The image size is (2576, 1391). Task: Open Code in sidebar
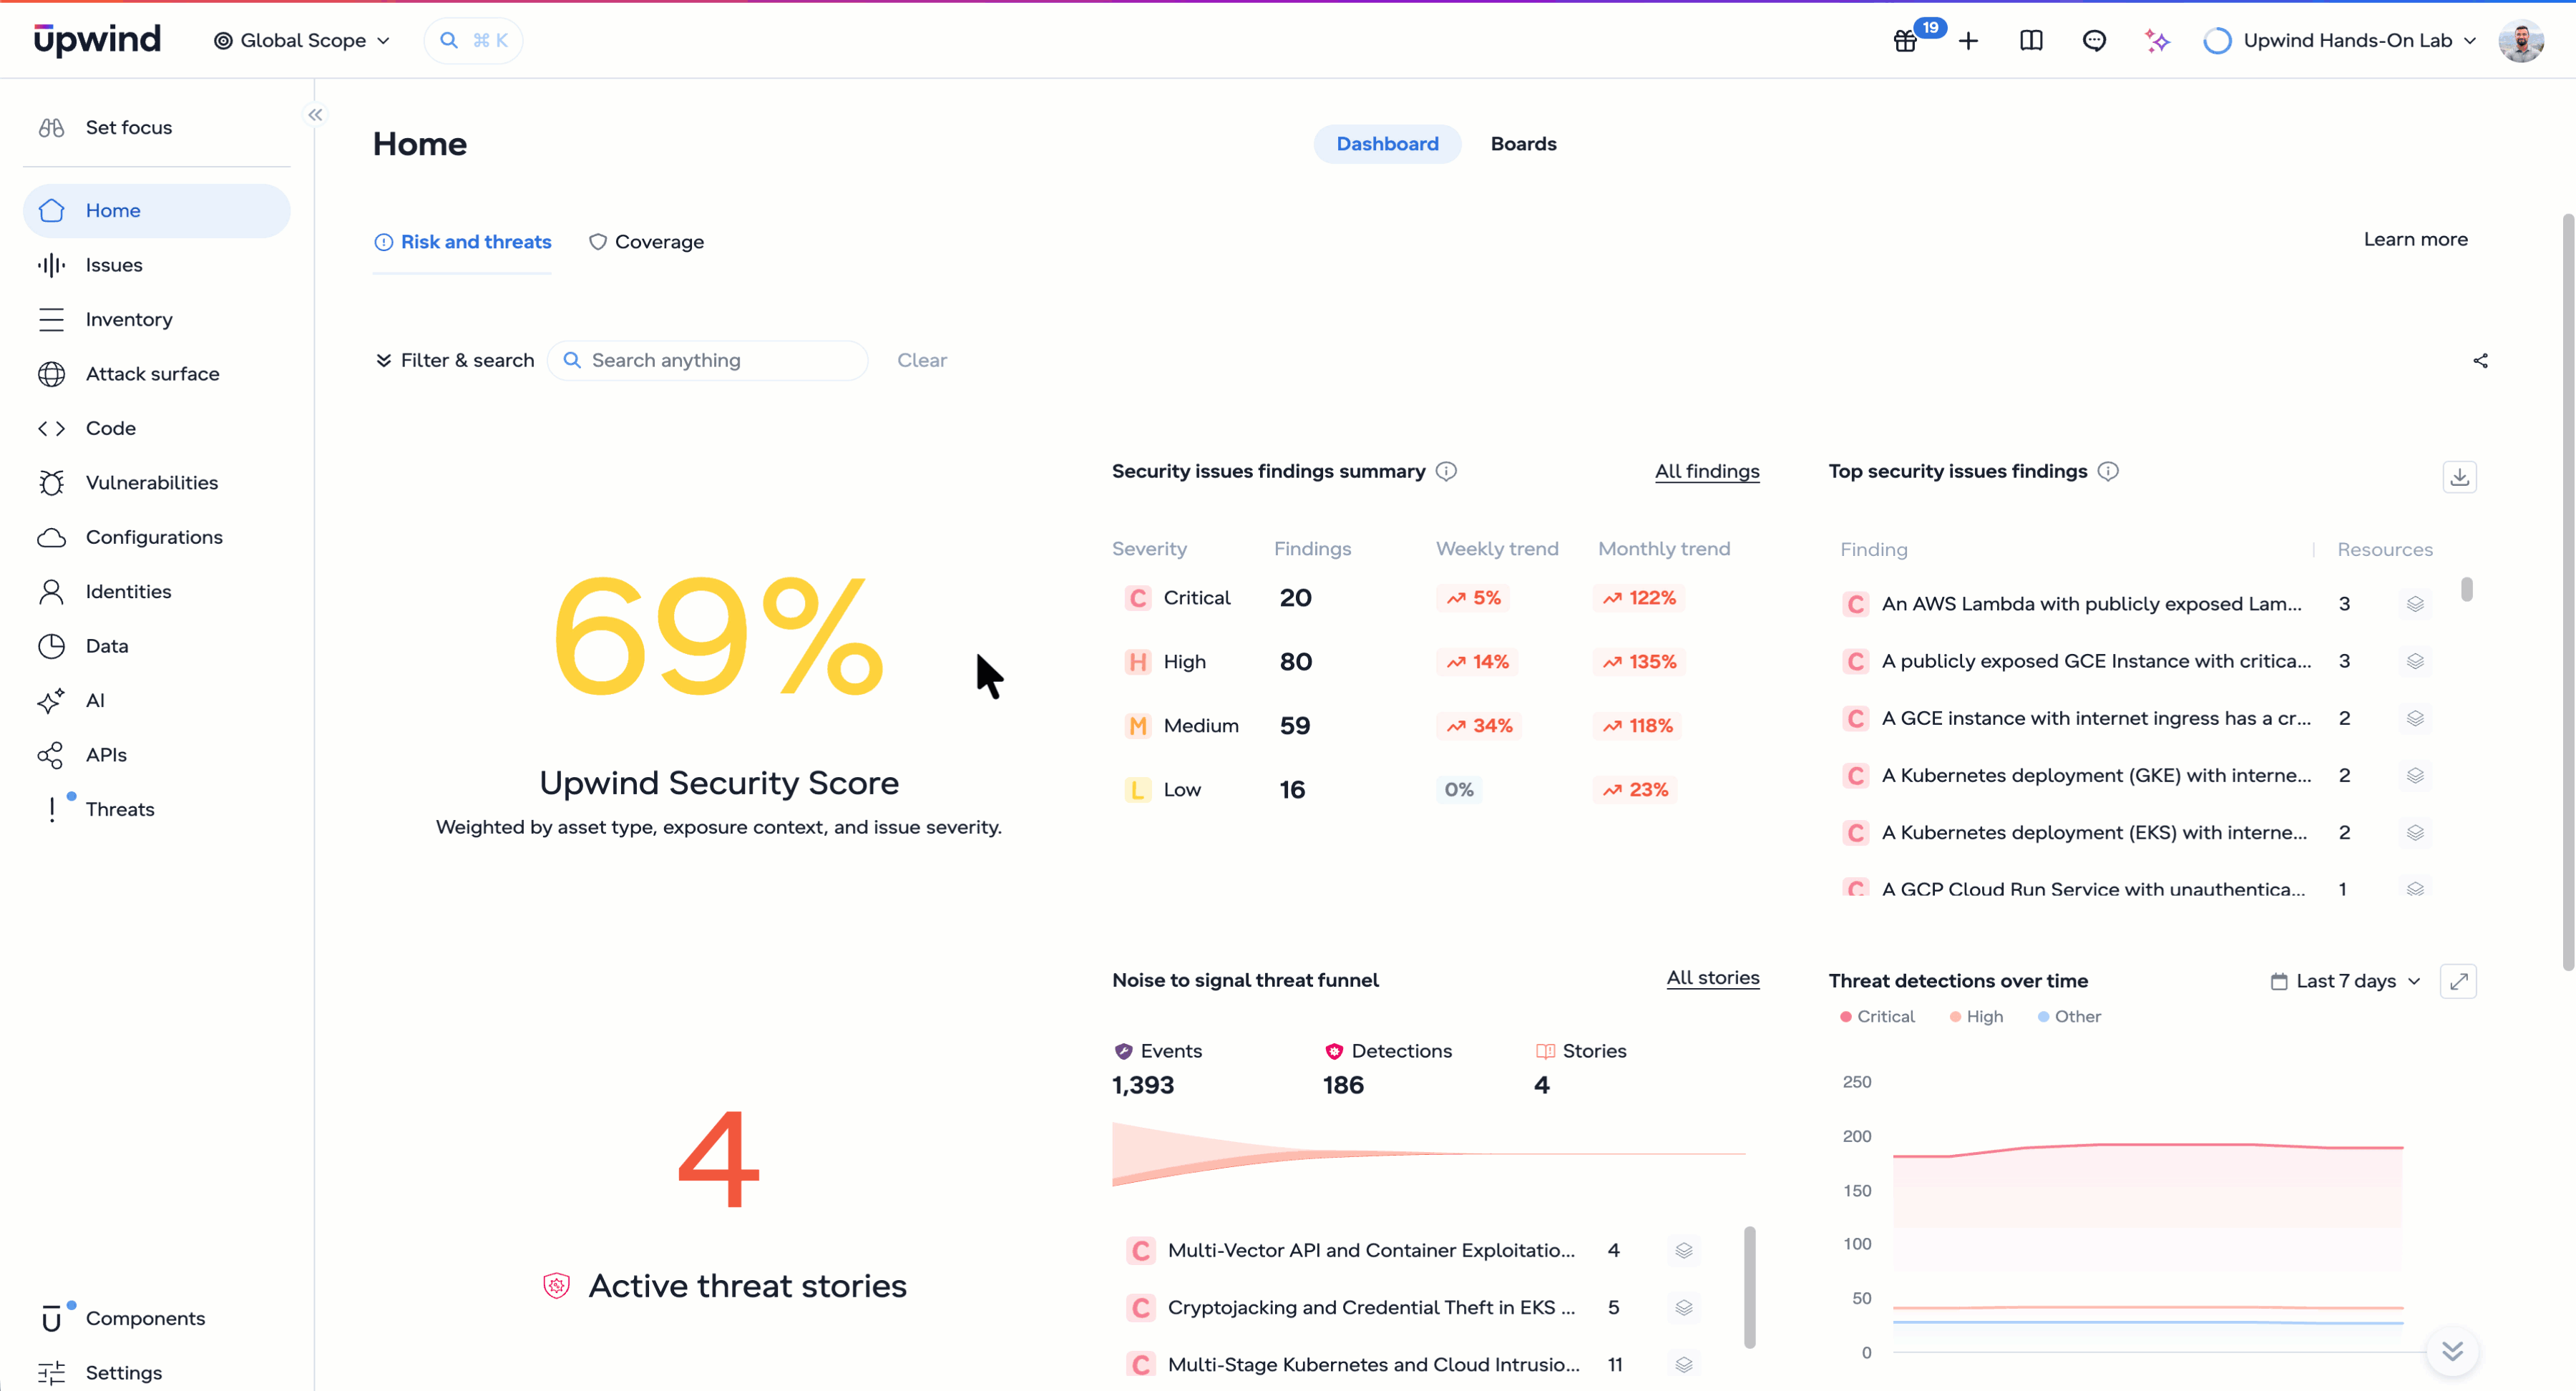click(157, 428)
